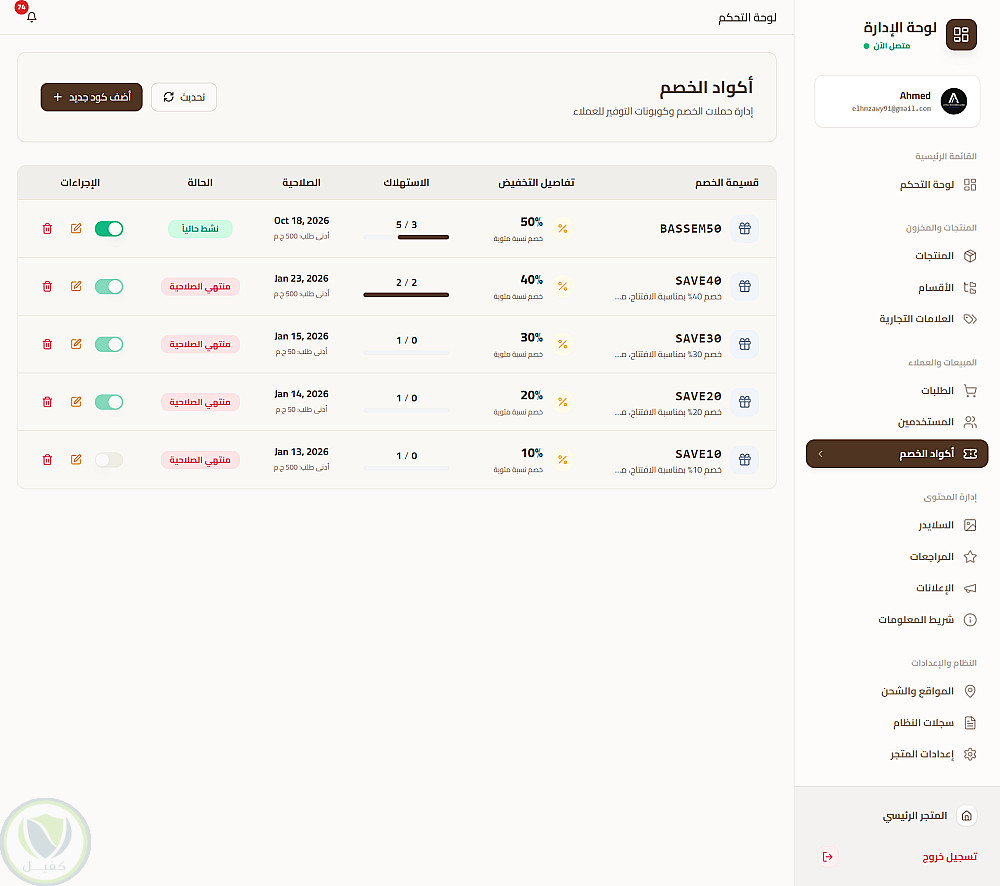Toggle the SAVE30 coupon switch
The width and height of the screenshot is (1000, 886).
(109, 344)
